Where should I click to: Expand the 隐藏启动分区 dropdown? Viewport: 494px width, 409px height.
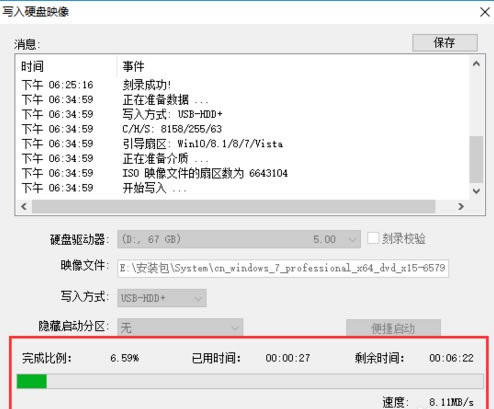180,328
